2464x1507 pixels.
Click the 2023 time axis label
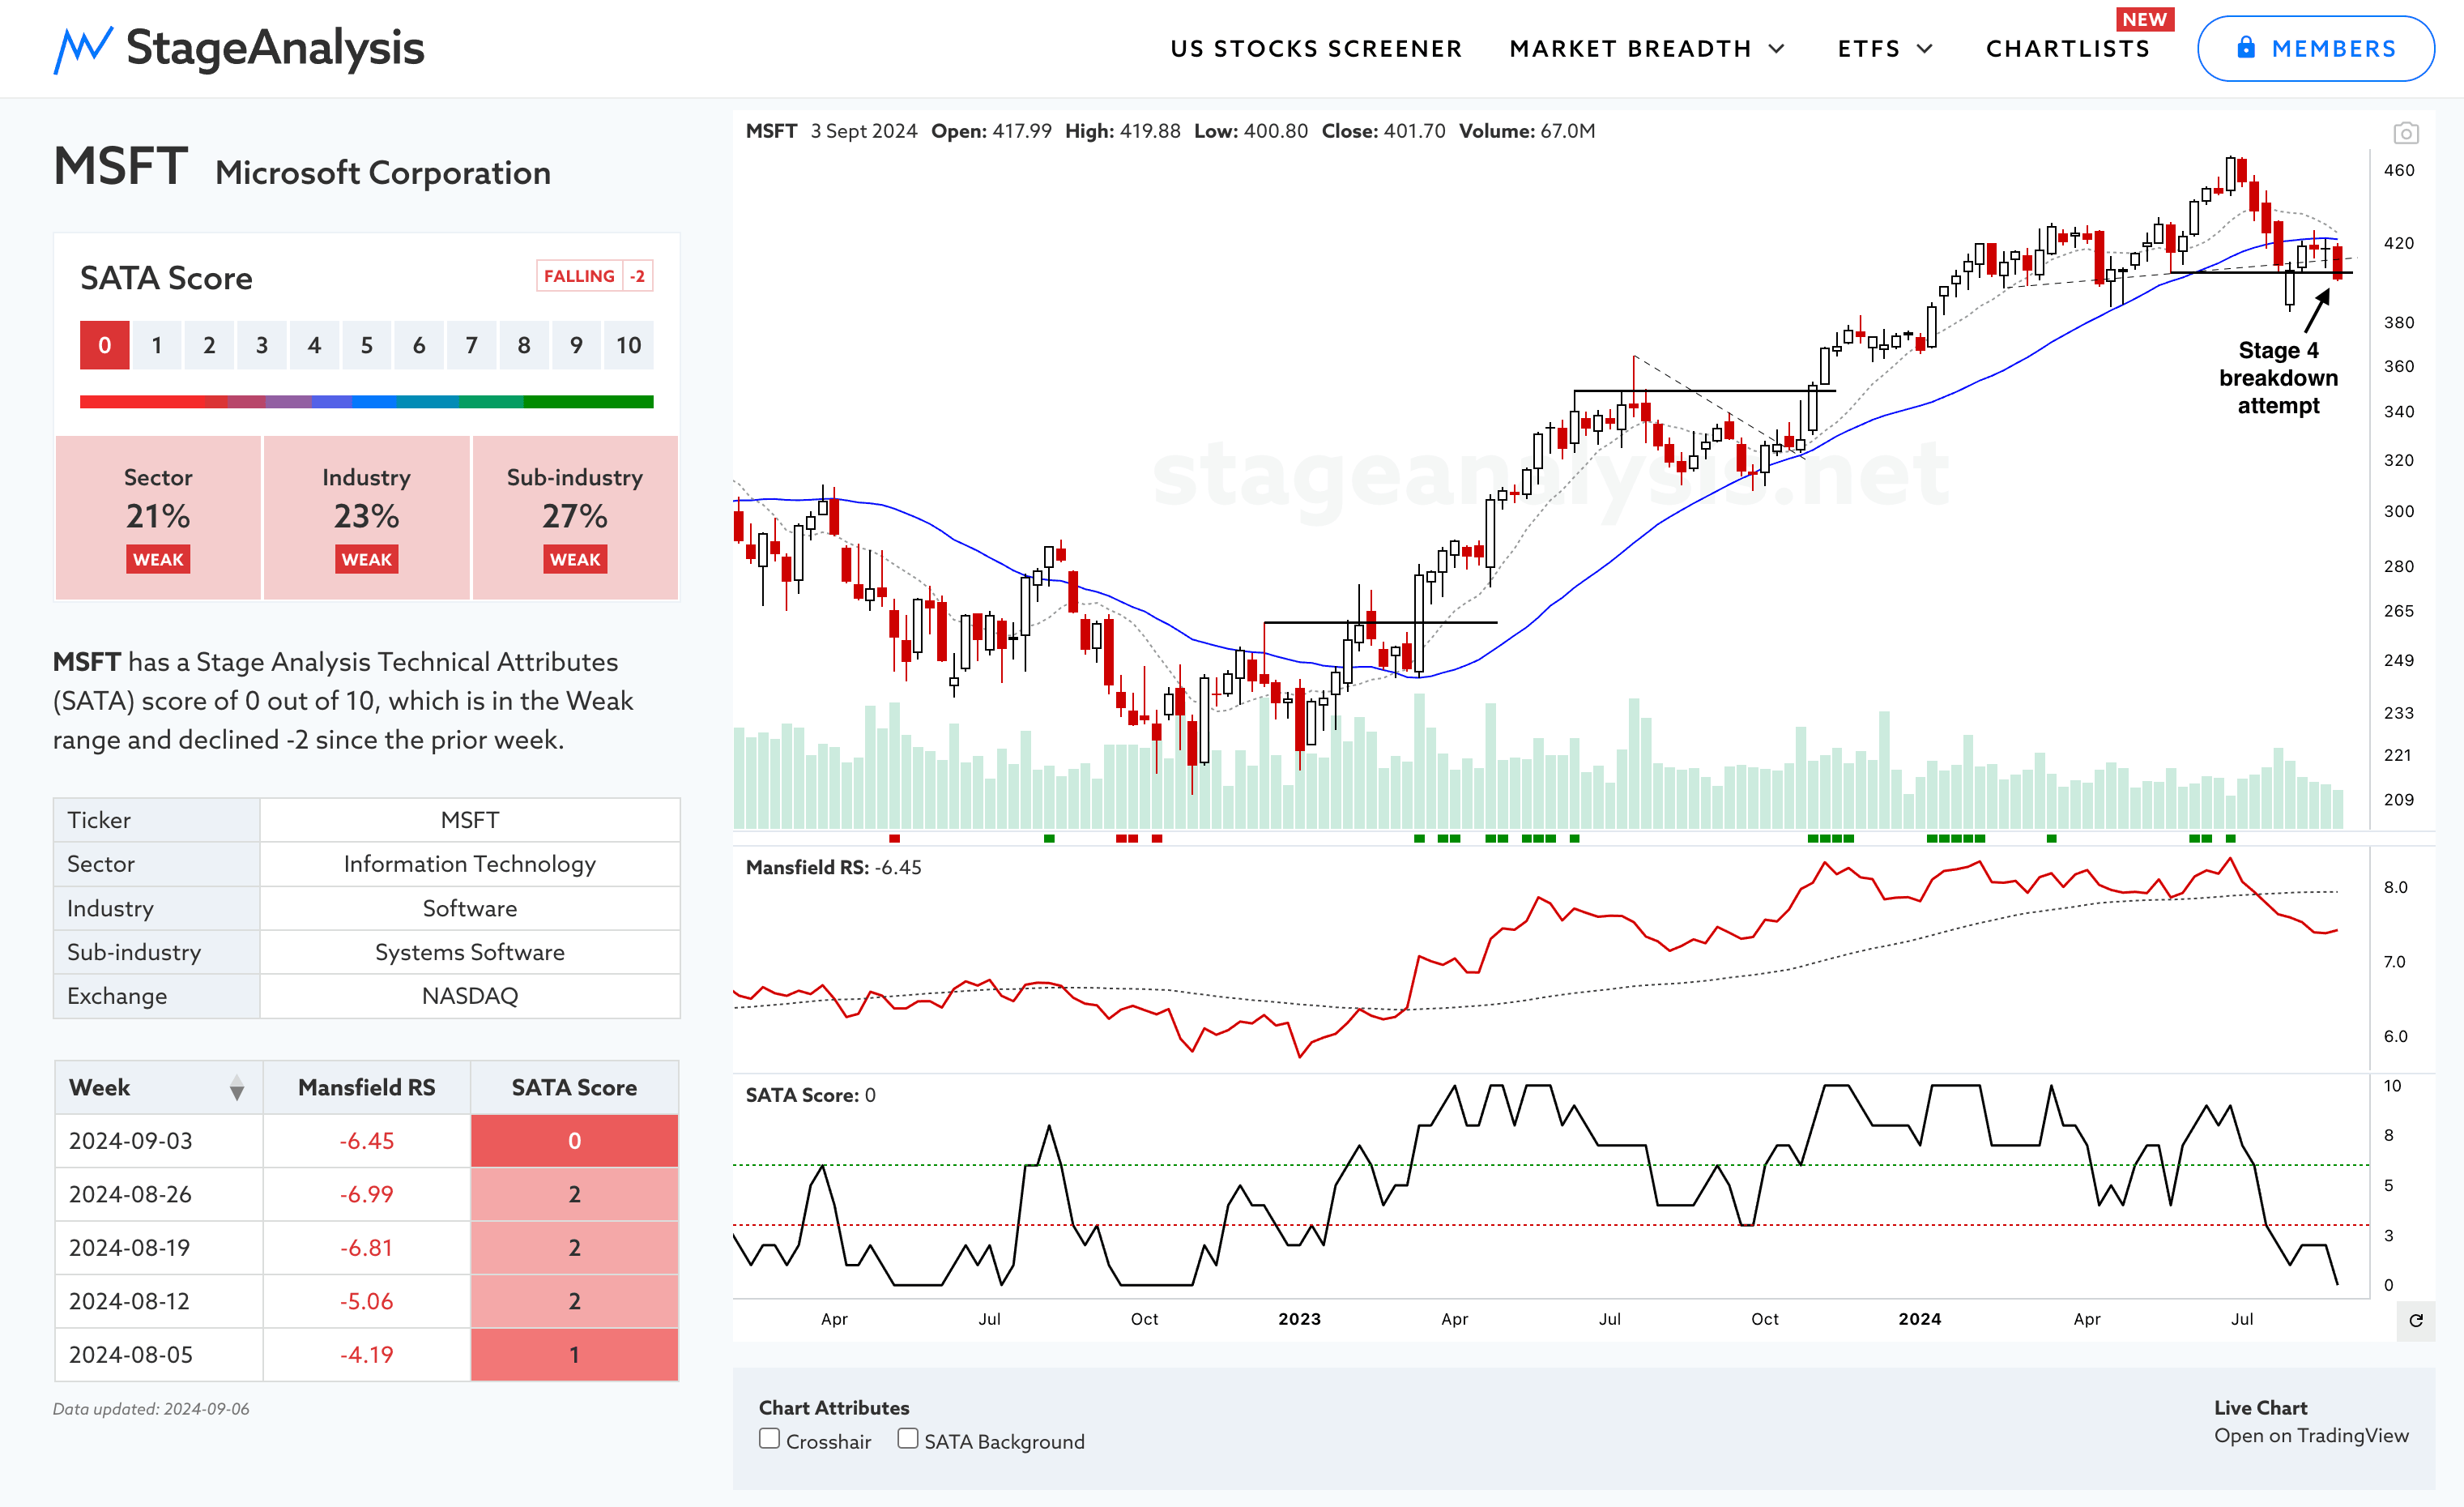(1299, 1319)
